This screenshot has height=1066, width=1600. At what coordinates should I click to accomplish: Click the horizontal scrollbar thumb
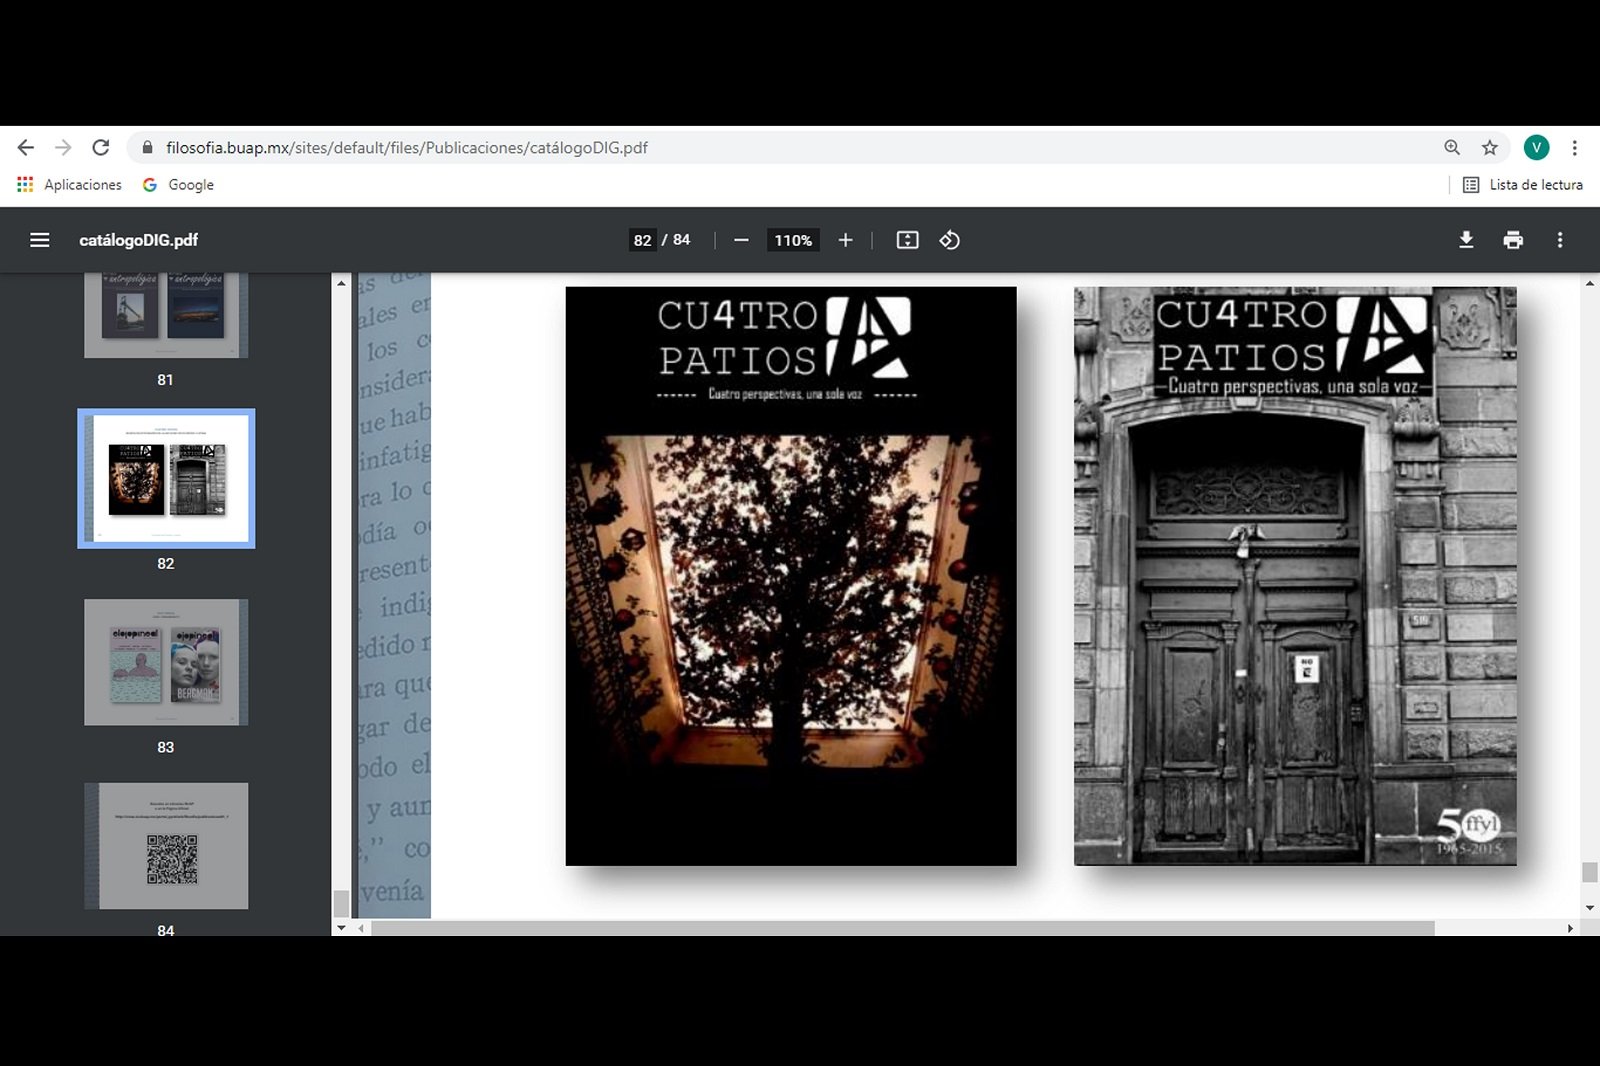903,928
